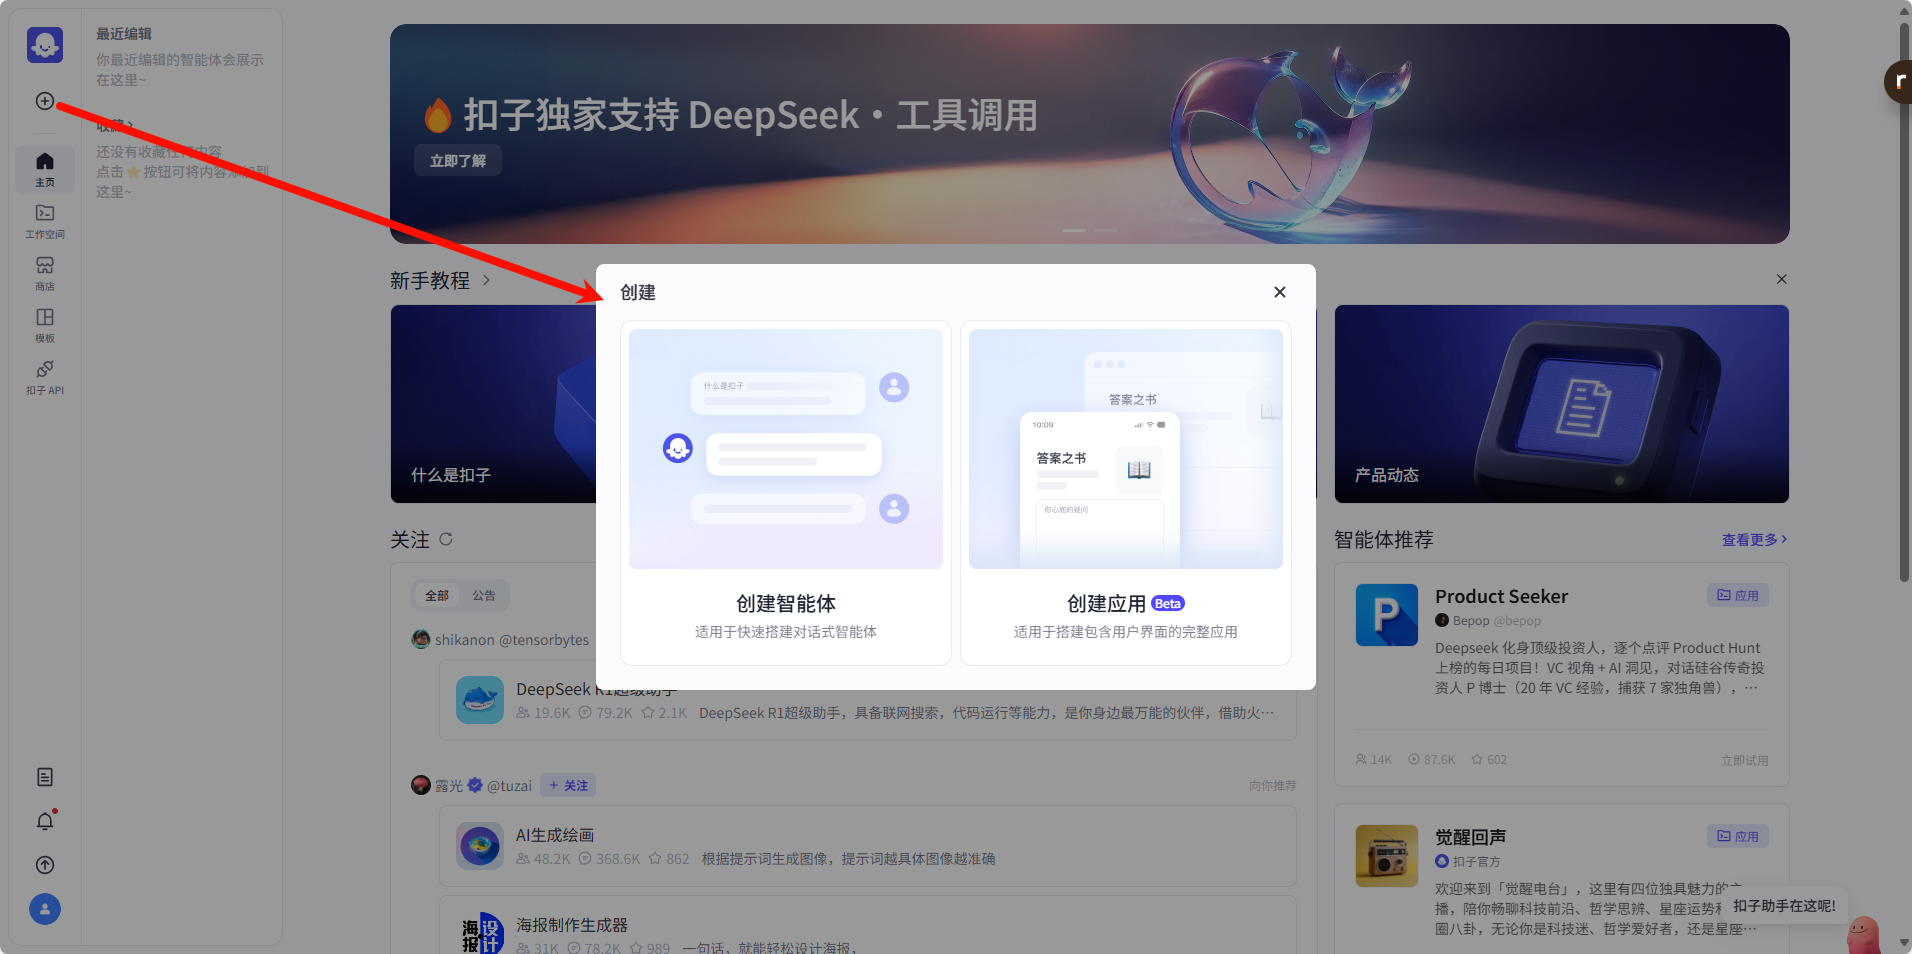Open Bepop @bepop author link

[x=1488, y=620]
